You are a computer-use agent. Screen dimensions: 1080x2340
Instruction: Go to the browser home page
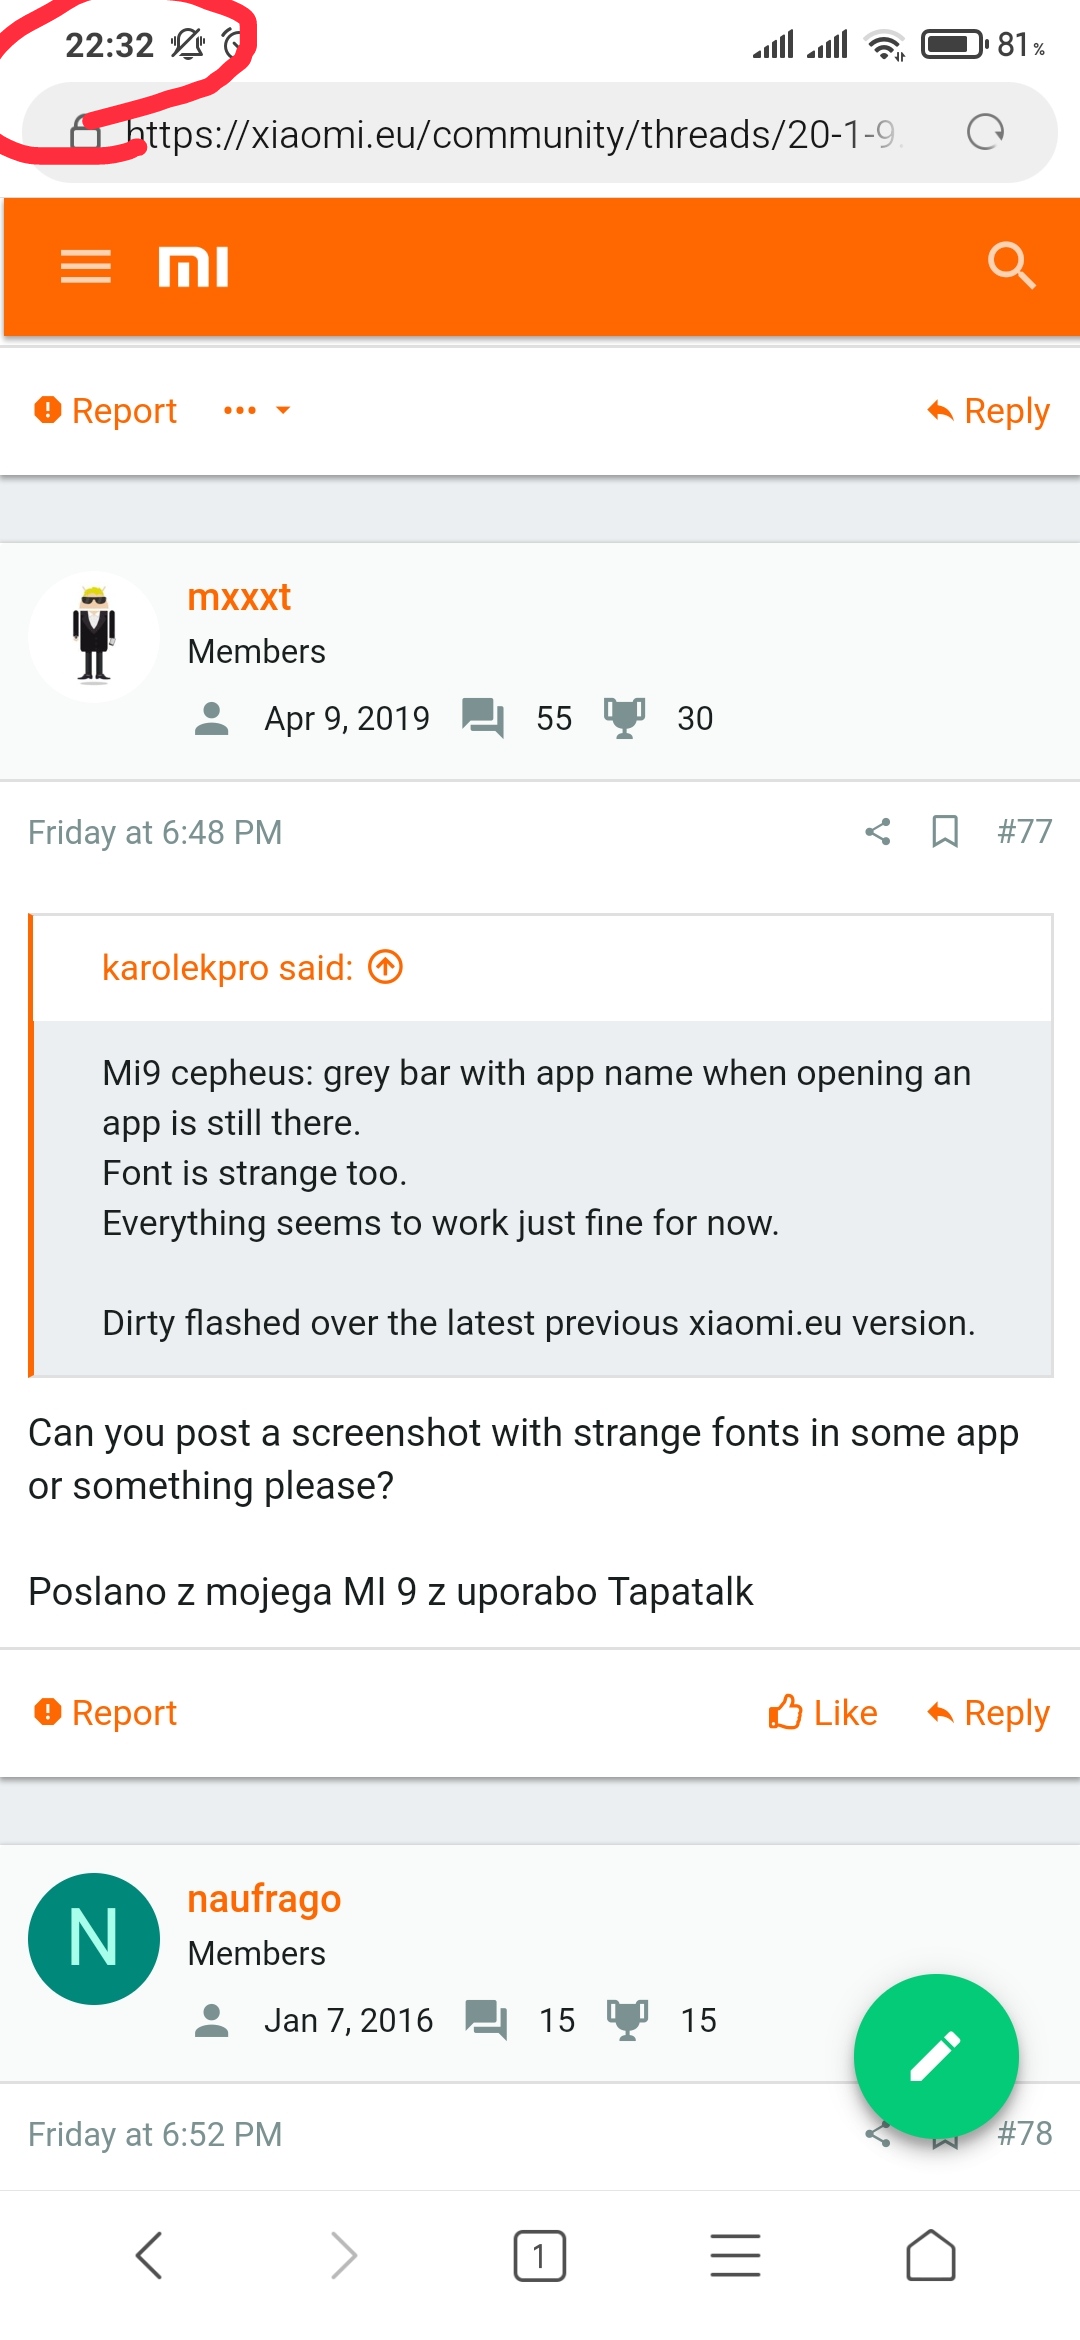coord(930,2256)
